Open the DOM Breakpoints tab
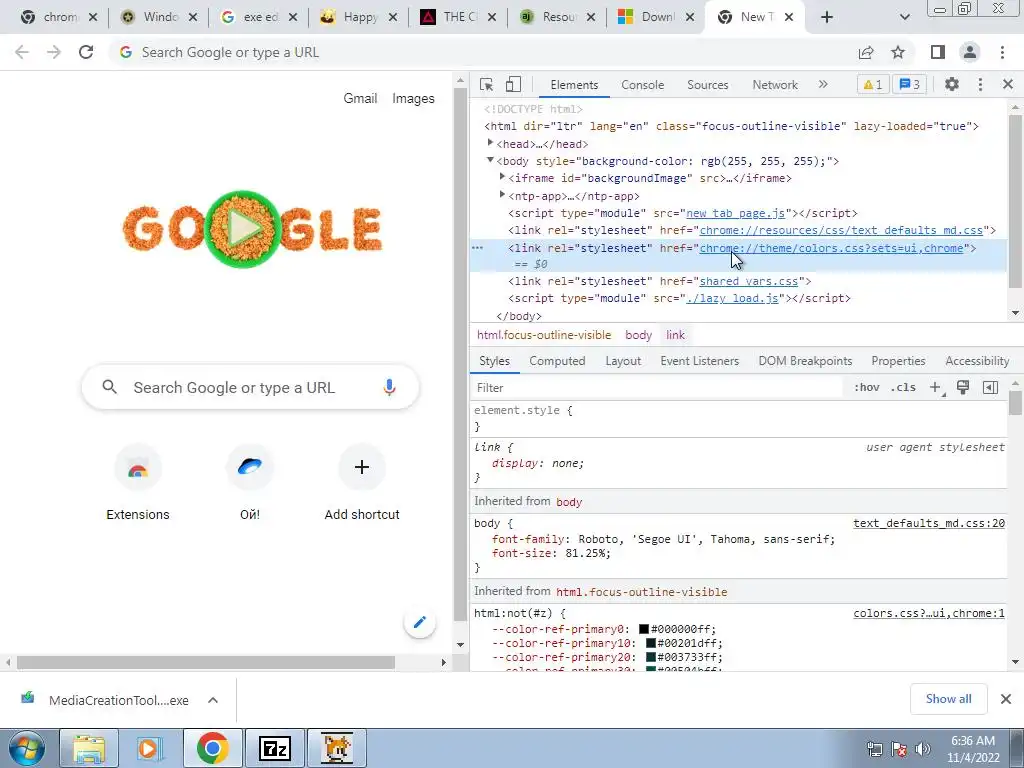Screen dimensions: 1024x768 coord(805,361)
